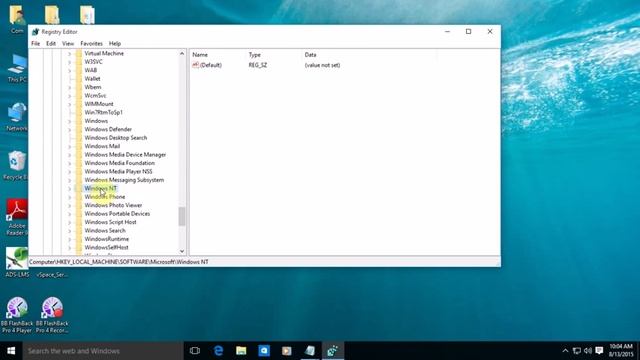Expand the Windows Script Host key
Image resolution: width=640 pixels, height=360 pixels.
pos(69,222)
